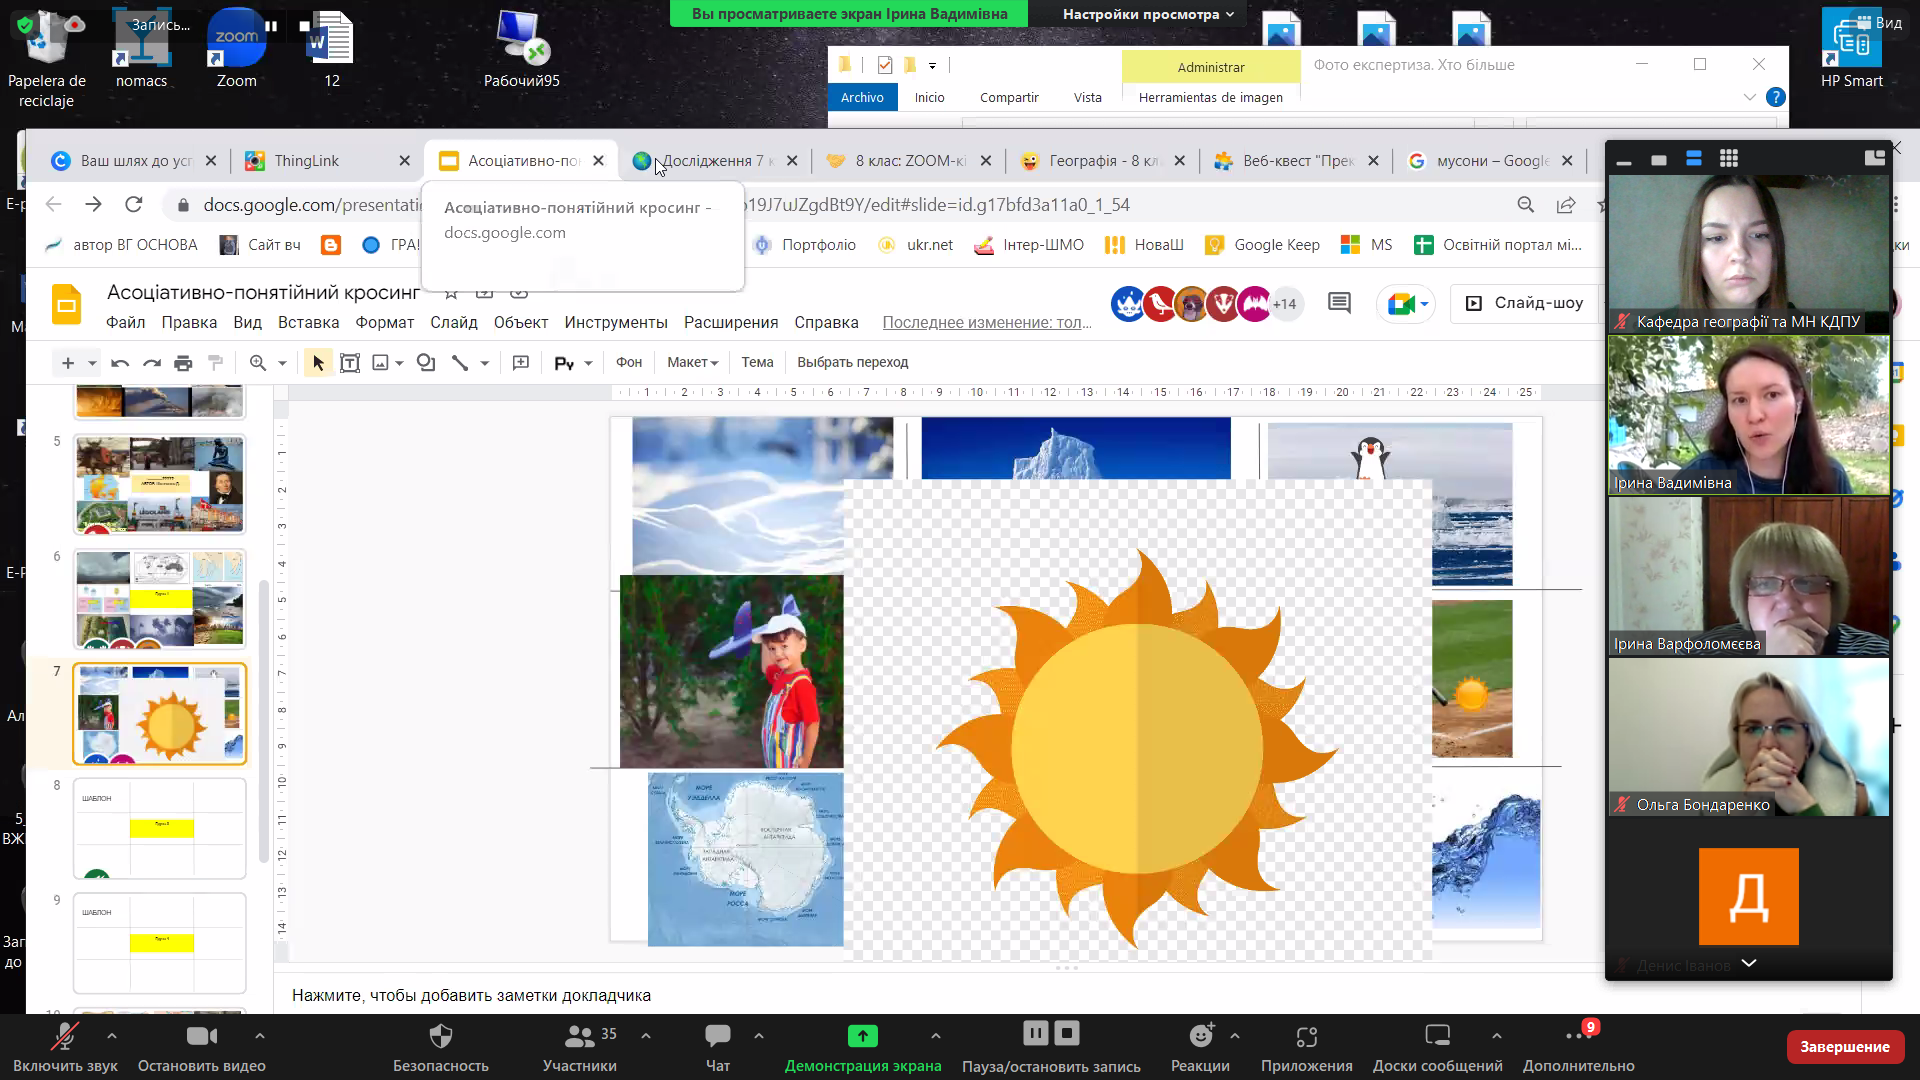Open Реакции reactions in Zoom
1920x1080 pixels.
(1200, 1048)
